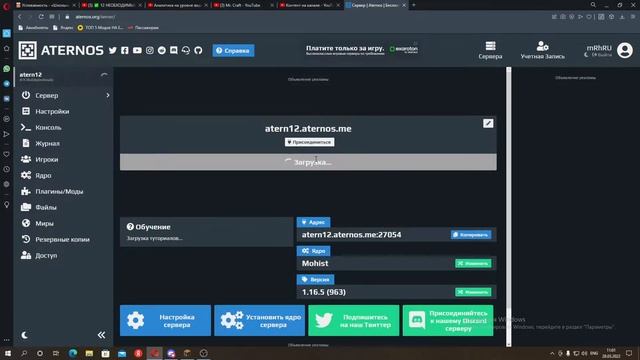640x360 pixels.
Task: Open a new browser tab plus button
Action: click(x=413, y=5)
